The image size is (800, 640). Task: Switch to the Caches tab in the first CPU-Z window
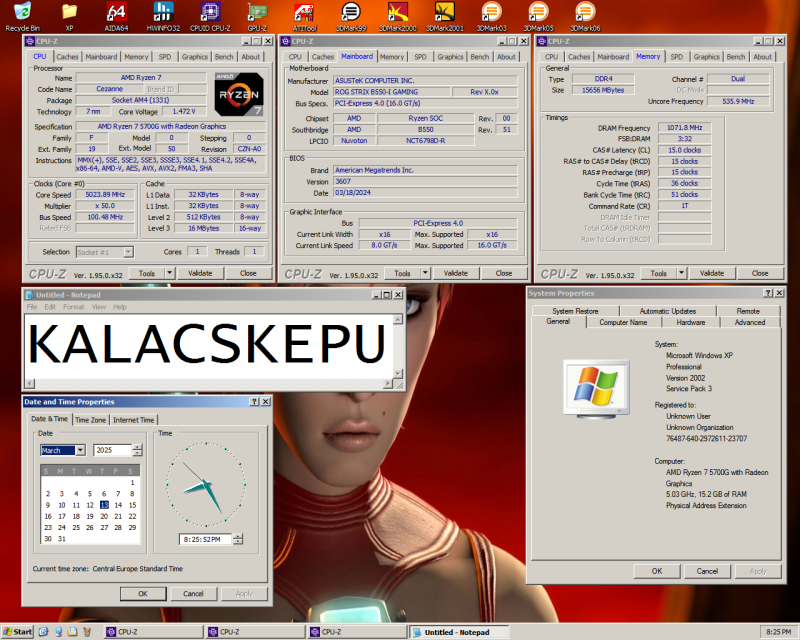pyautogui.click(x=67, y=57)
